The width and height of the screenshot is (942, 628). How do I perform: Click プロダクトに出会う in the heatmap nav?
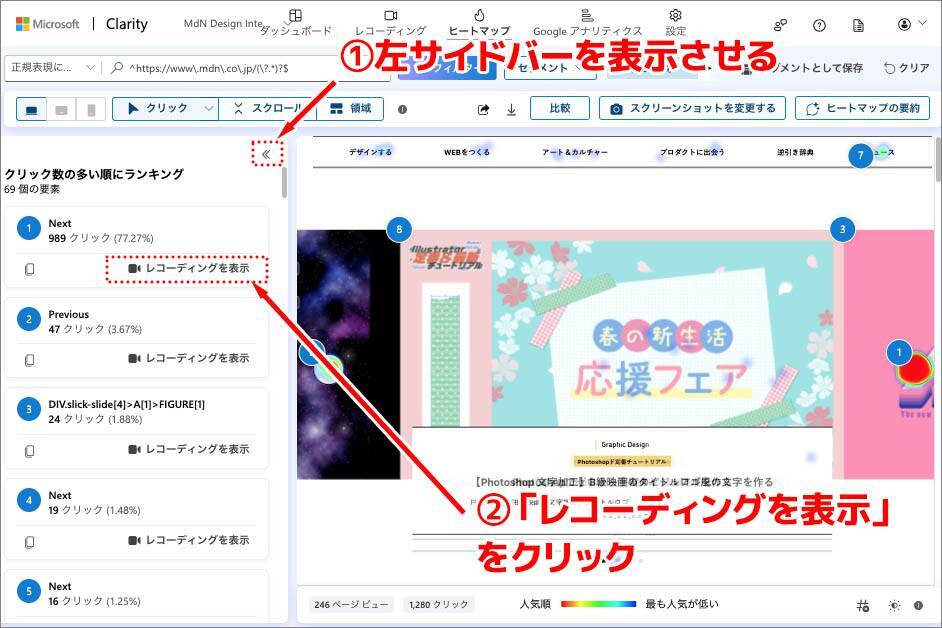click(691, 152)
